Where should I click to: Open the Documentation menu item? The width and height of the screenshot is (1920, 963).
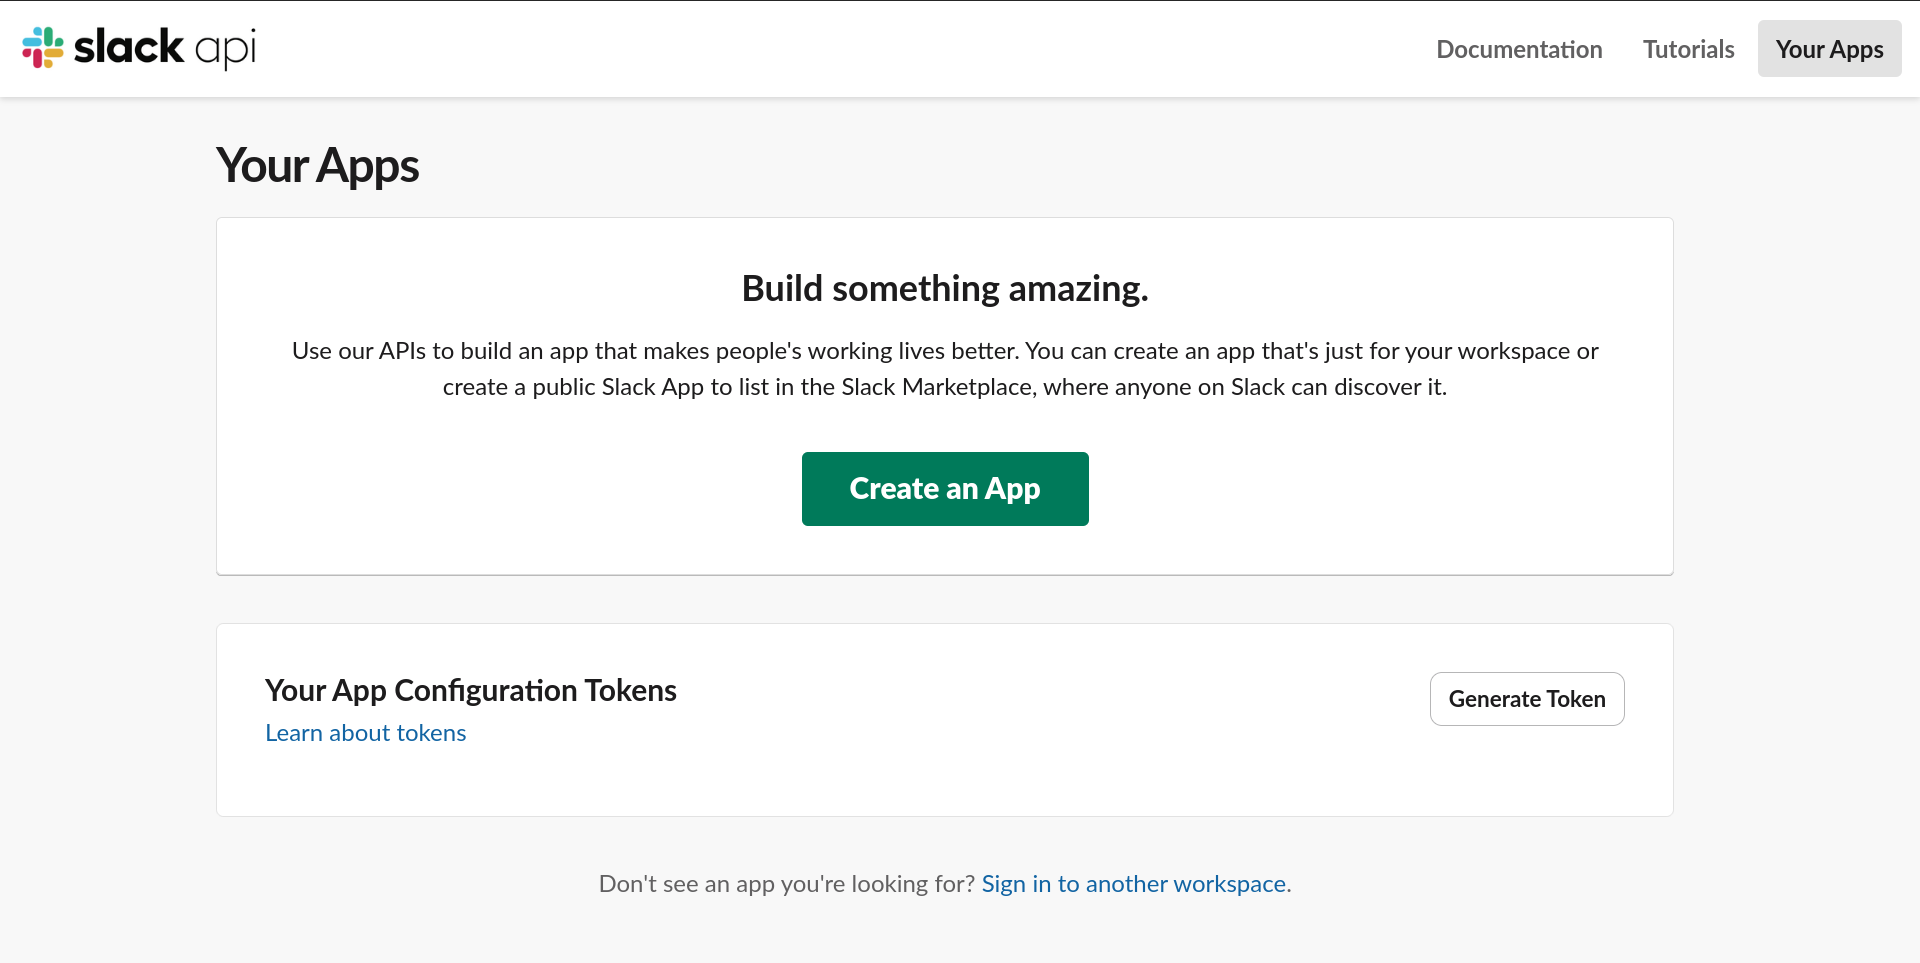tap(1518, 49)
